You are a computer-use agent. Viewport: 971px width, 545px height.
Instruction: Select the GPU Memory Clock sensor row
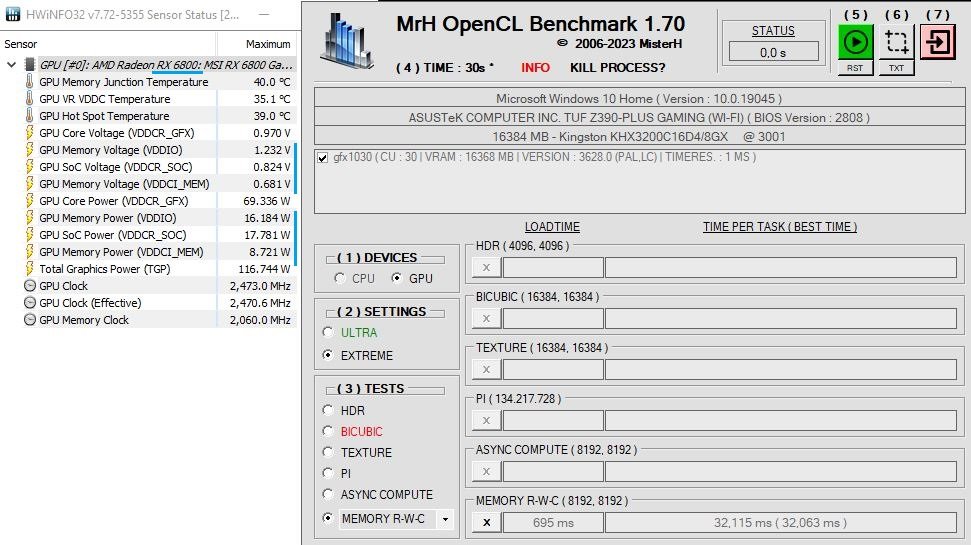(x=160, y=320)
